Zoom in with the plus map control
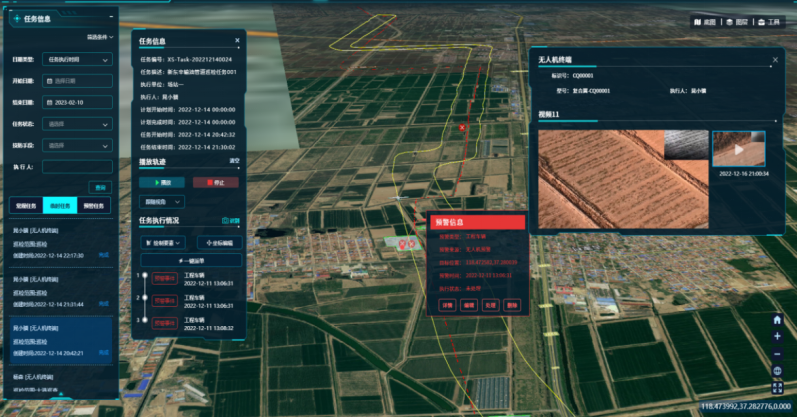 coord(777,337)
